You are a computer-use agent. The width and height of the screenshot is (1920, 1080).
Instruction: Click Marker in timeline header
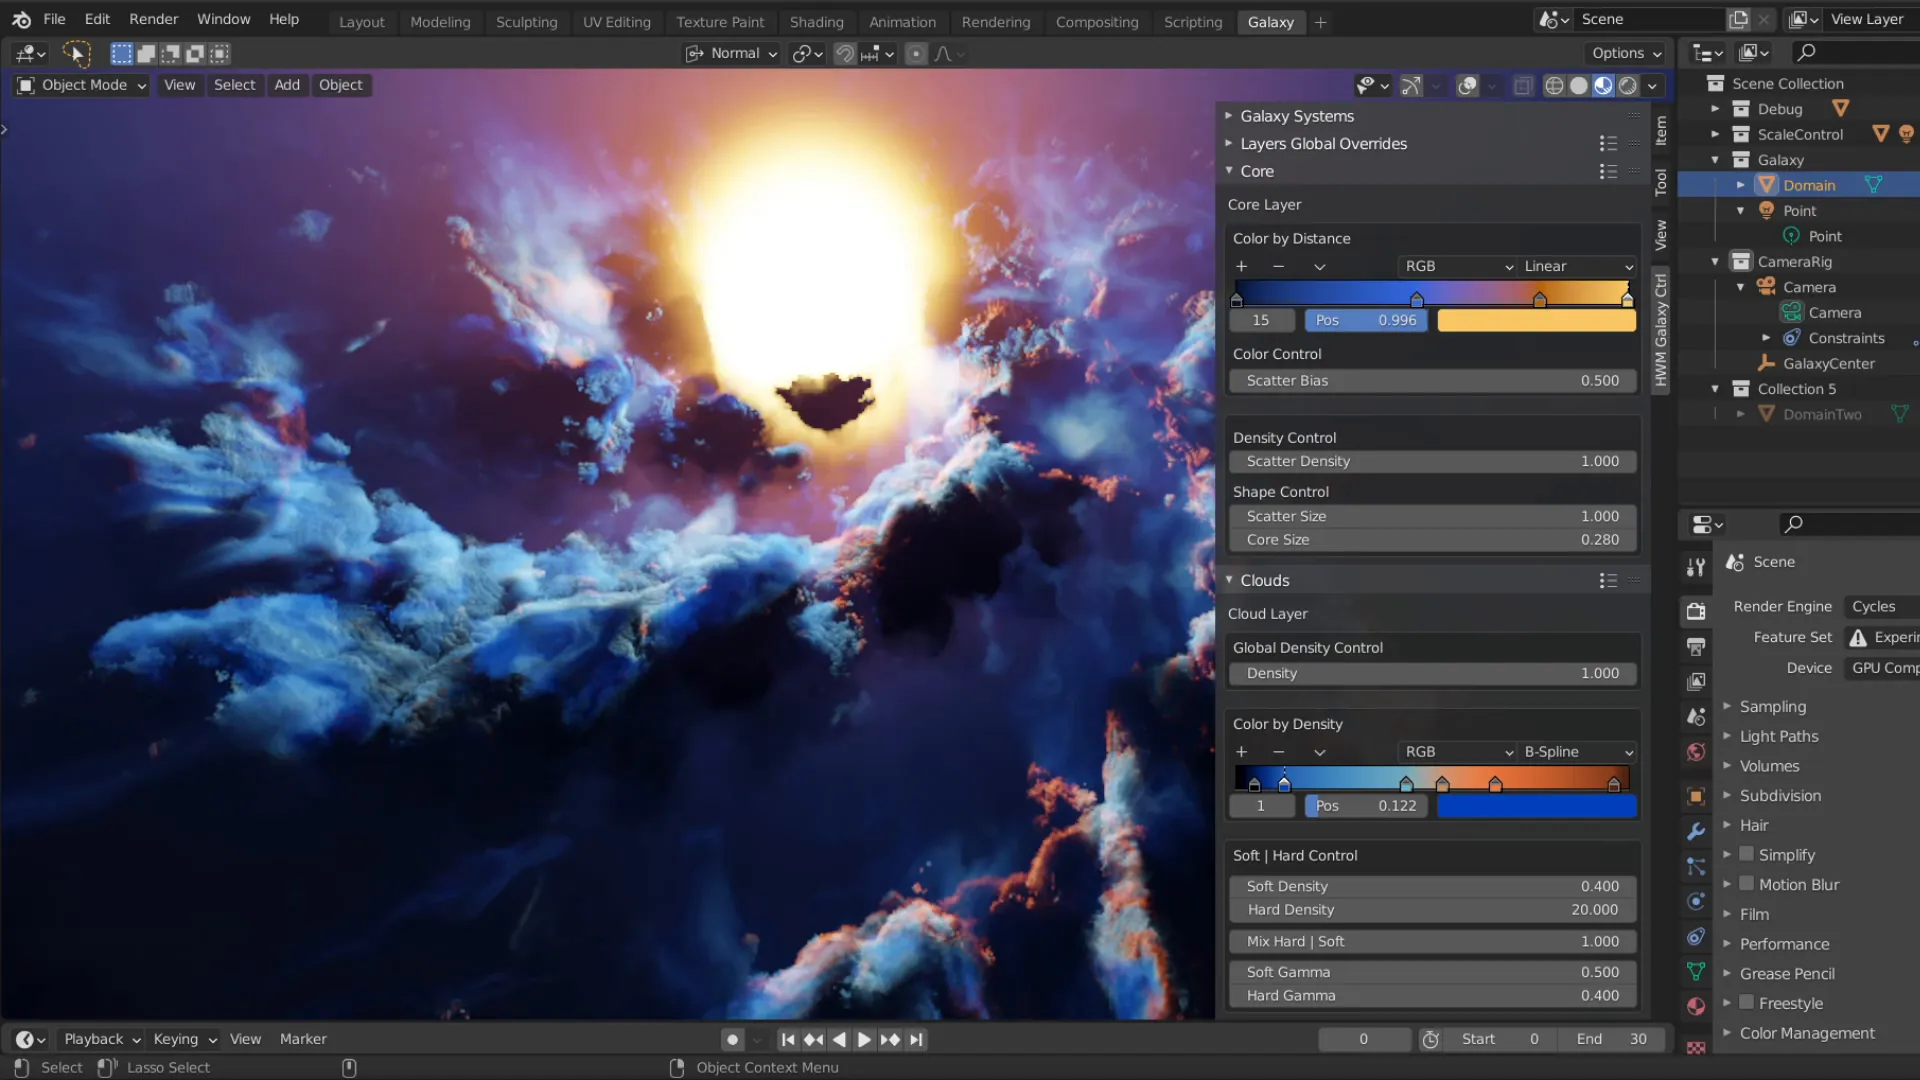(x=303, y=1040)
